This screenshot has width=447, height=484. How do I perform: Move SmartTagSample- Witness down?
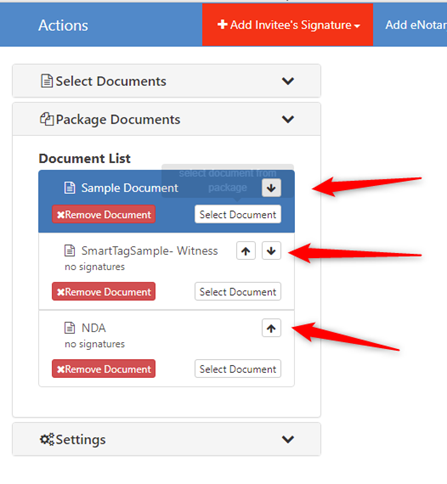pyautogui.click(x=271, y=251)
